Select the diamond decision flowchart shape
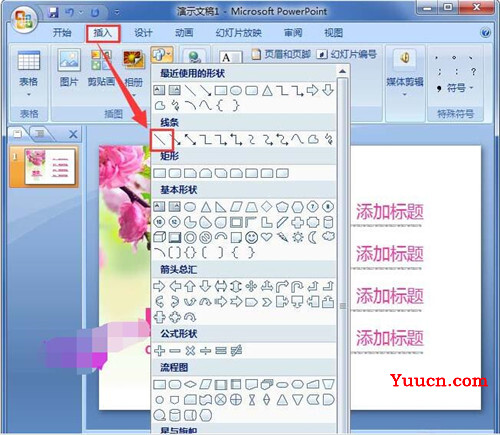The height and width of the screenshot is (435, 500). 190,384
